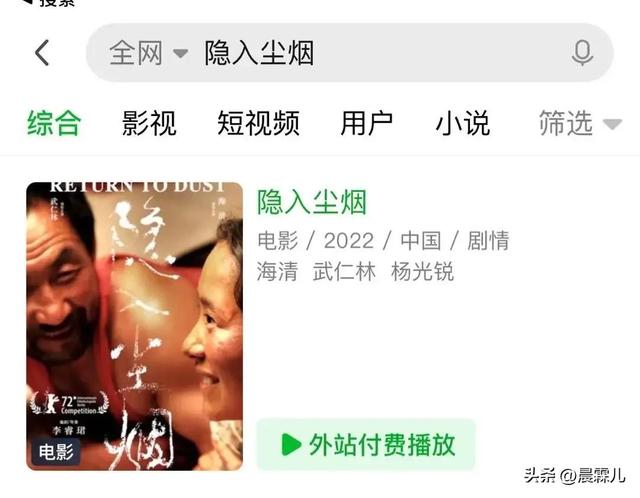Tap actor name 杨光锐
This screenshot has height=498, width=640.
pos(422,272)
